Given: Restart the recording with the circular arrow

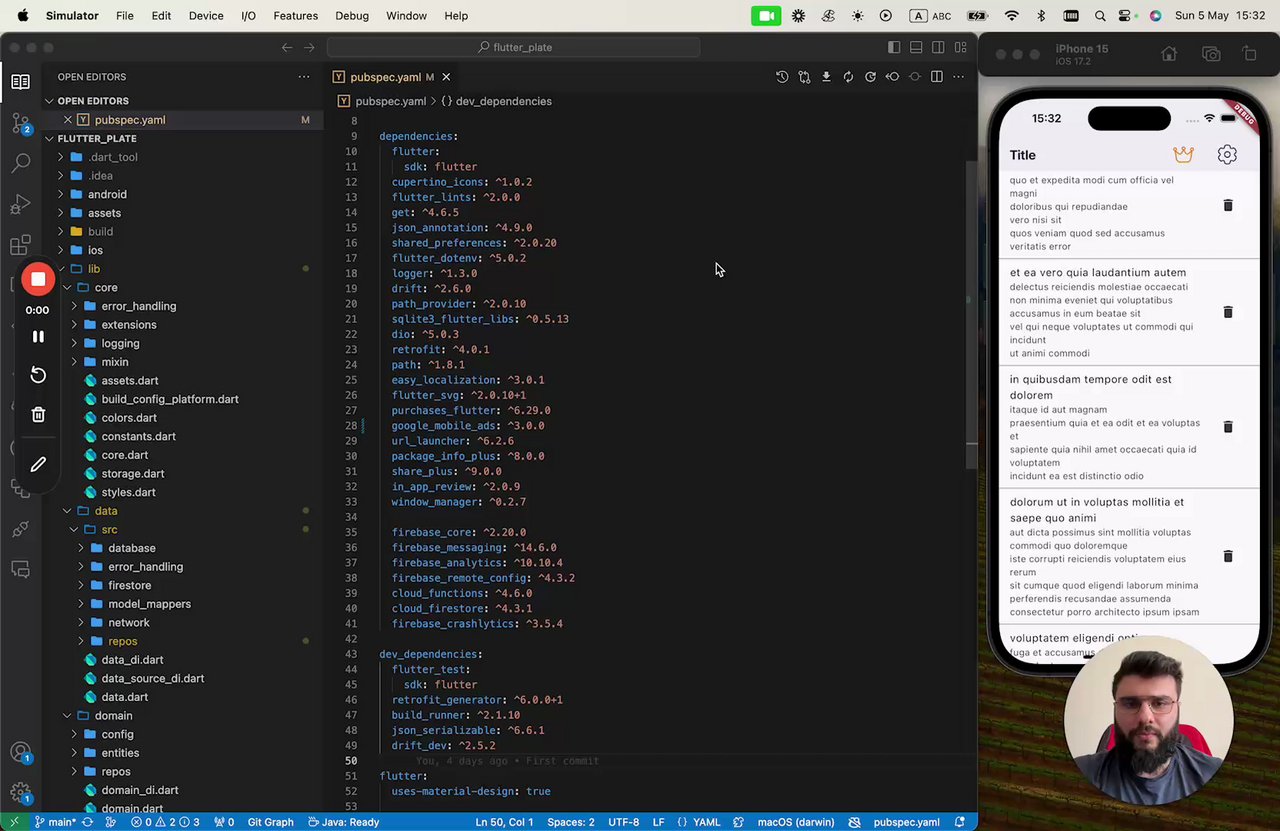Looking at the screenshot, I should click(38, 375).
